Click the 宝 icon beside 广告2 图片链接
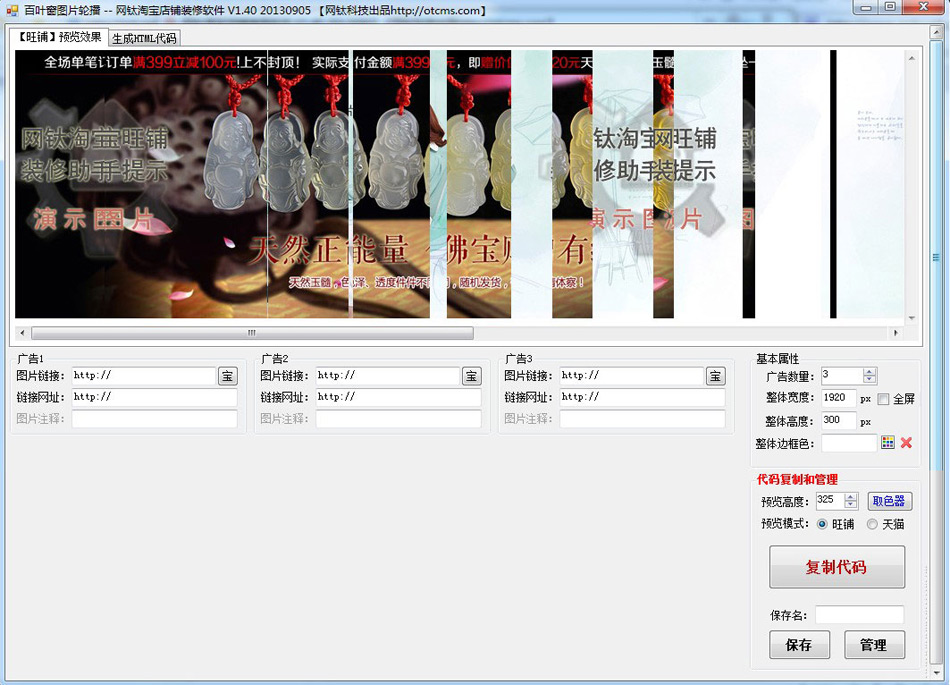This screenshot has width=950, height=685. [471, 376]
